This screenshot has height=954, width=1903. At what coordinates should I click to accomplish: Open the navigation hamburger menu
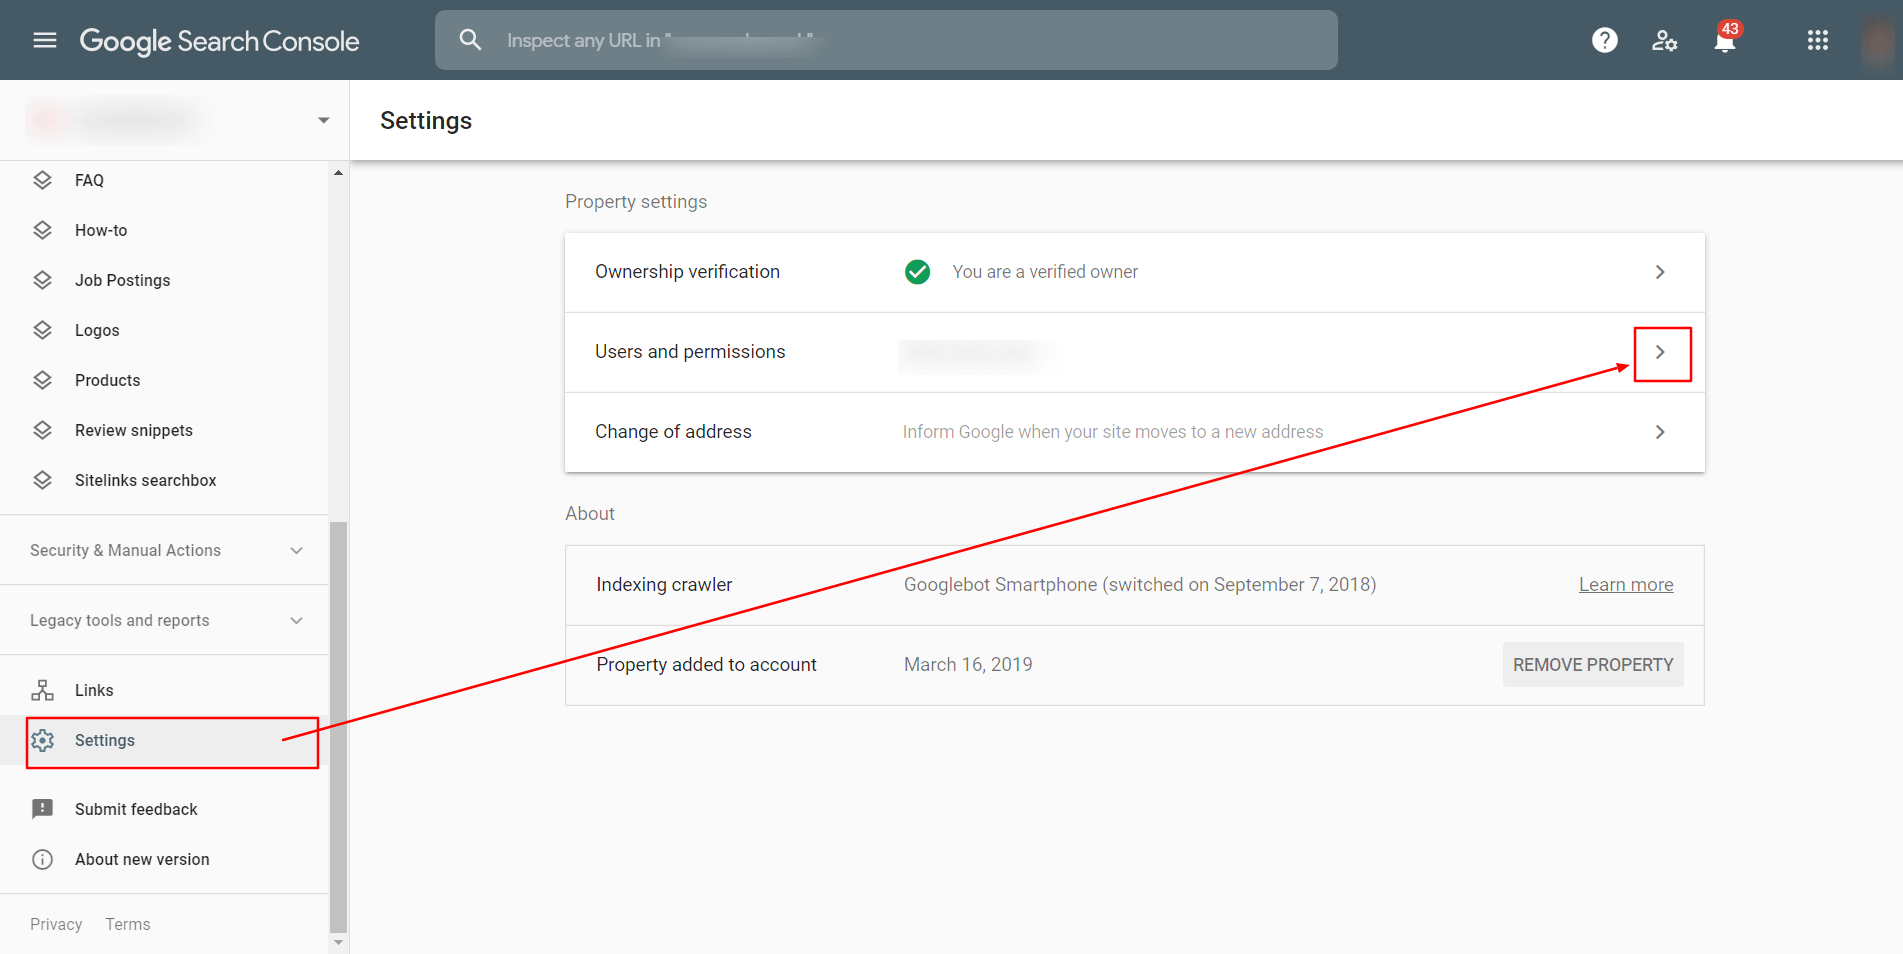[45, 40]
